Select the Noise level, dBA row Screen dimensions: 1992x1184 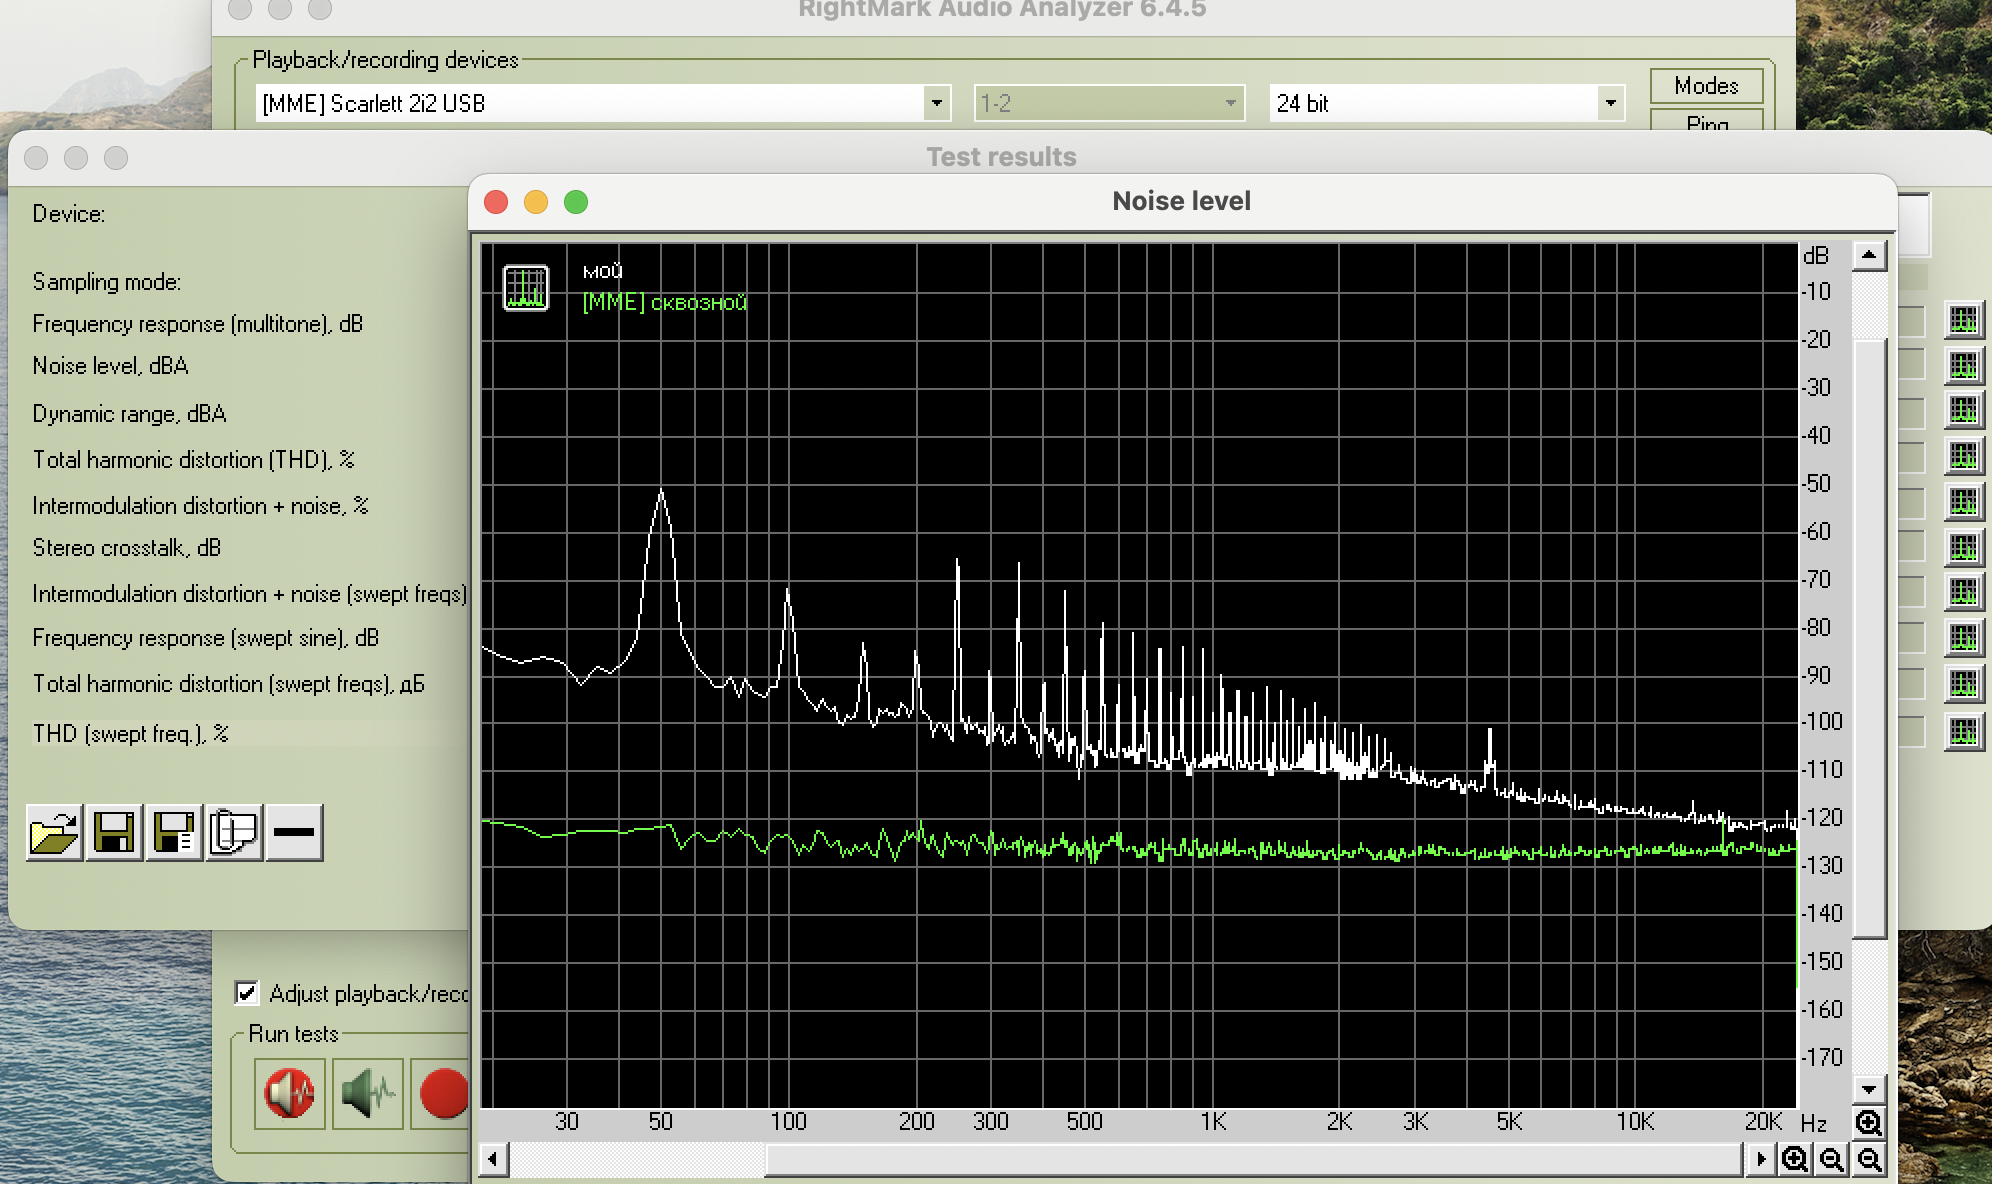110,366
